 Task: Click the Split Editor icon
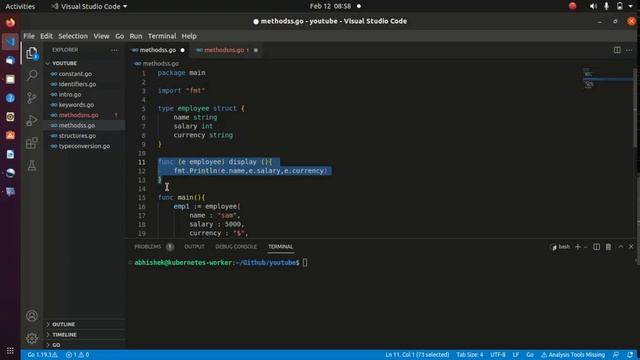click(617, 50)
